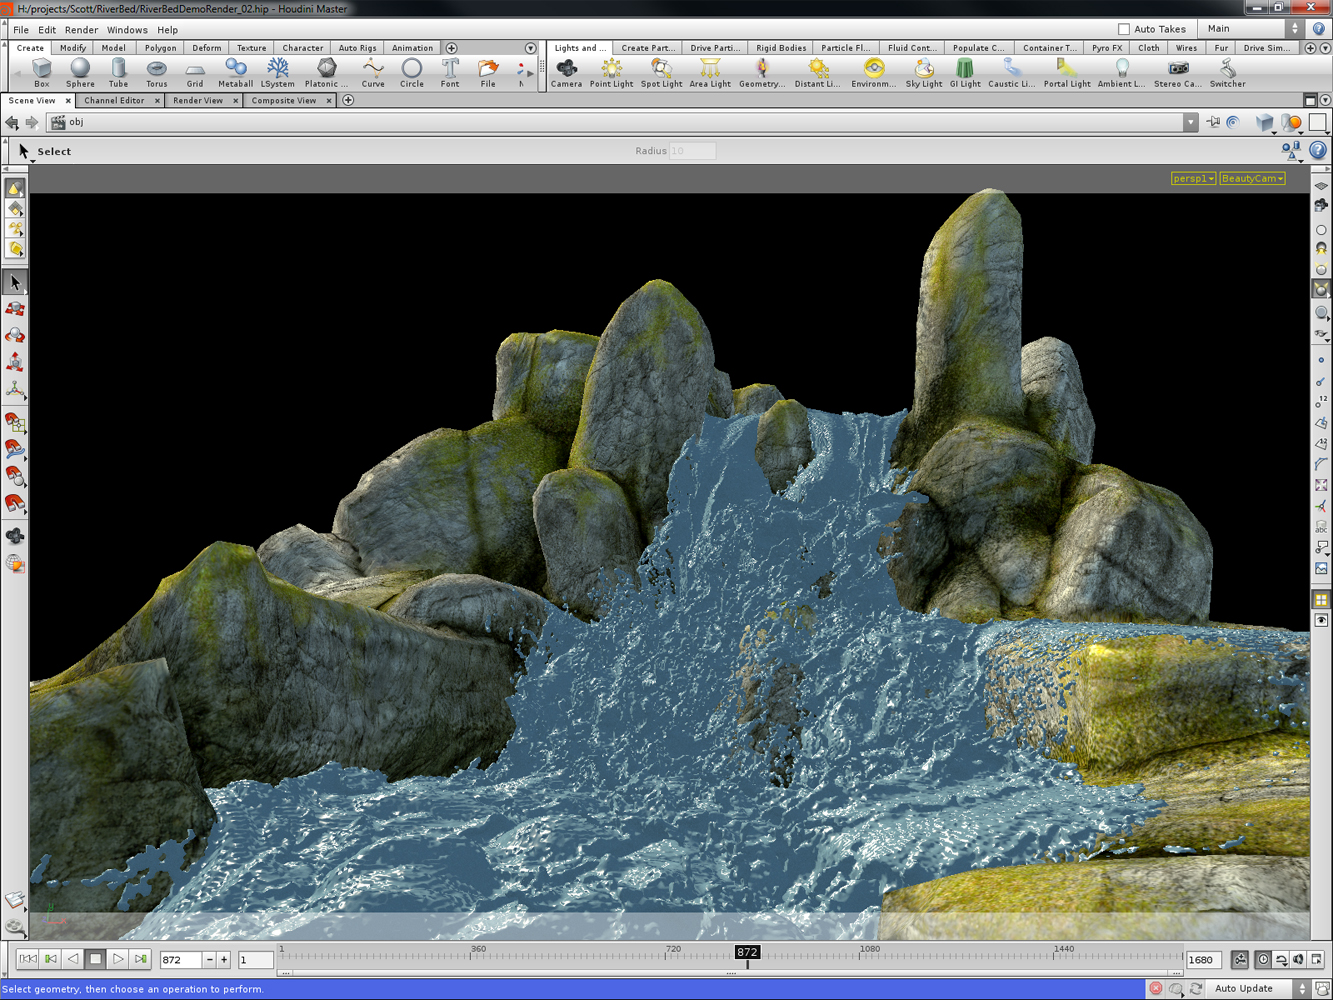
Task: Open the Render menu
Action: pyautogui.click(x=81, y=29)
